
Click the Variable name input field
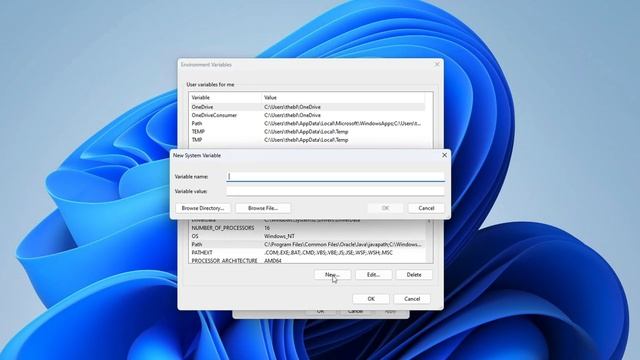tap(335, 176)
